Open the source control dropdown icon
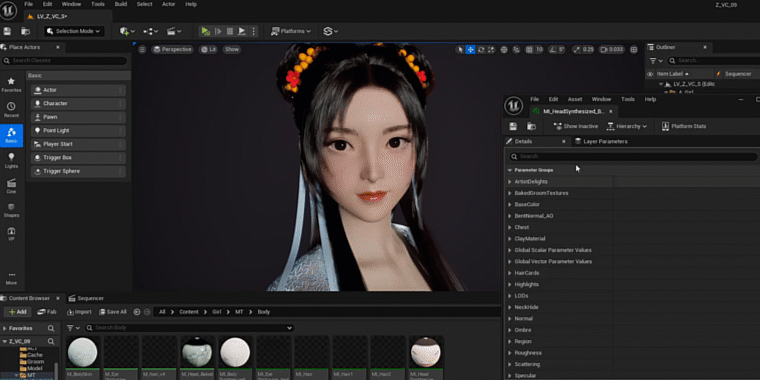This screenshot has height=380, width=760. 331,31
